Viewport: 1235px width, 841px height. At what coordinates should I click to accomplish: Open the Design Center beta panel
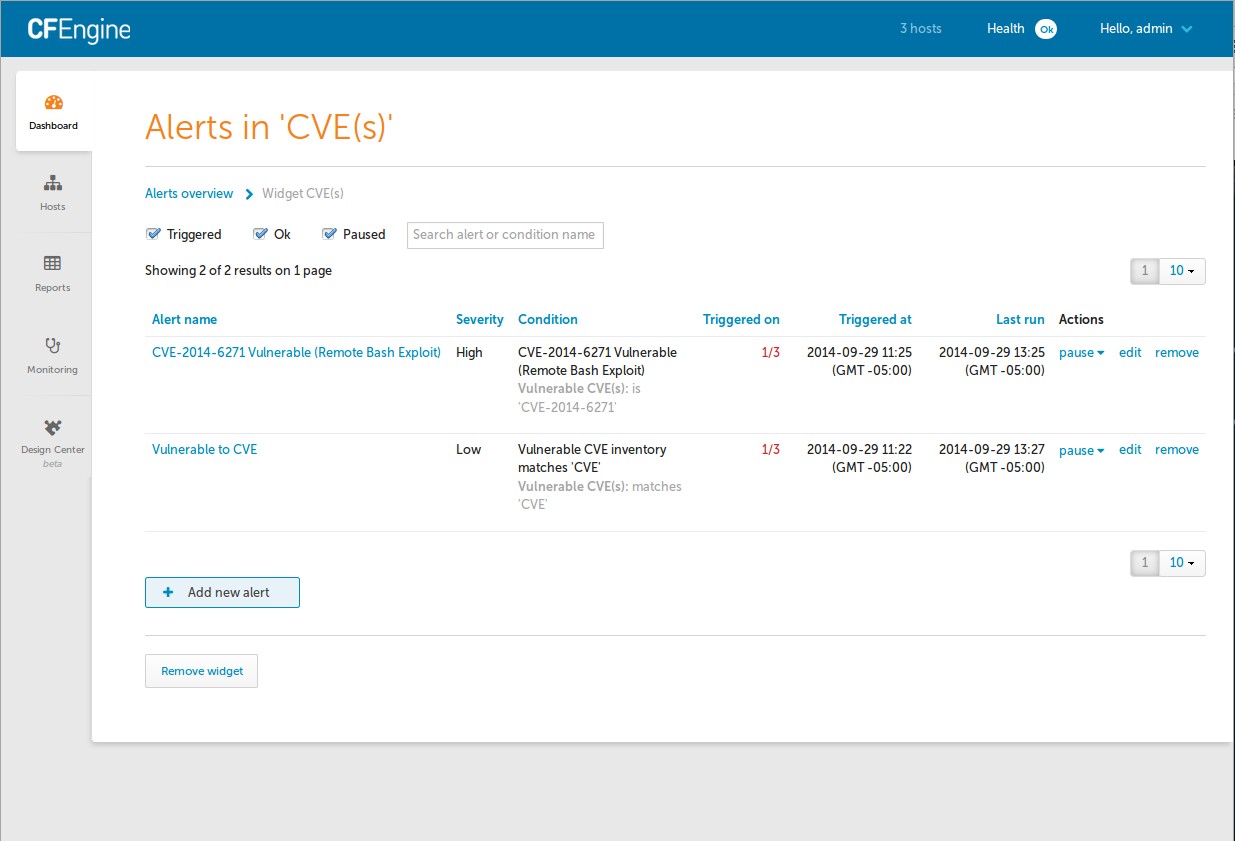point(52,438)
